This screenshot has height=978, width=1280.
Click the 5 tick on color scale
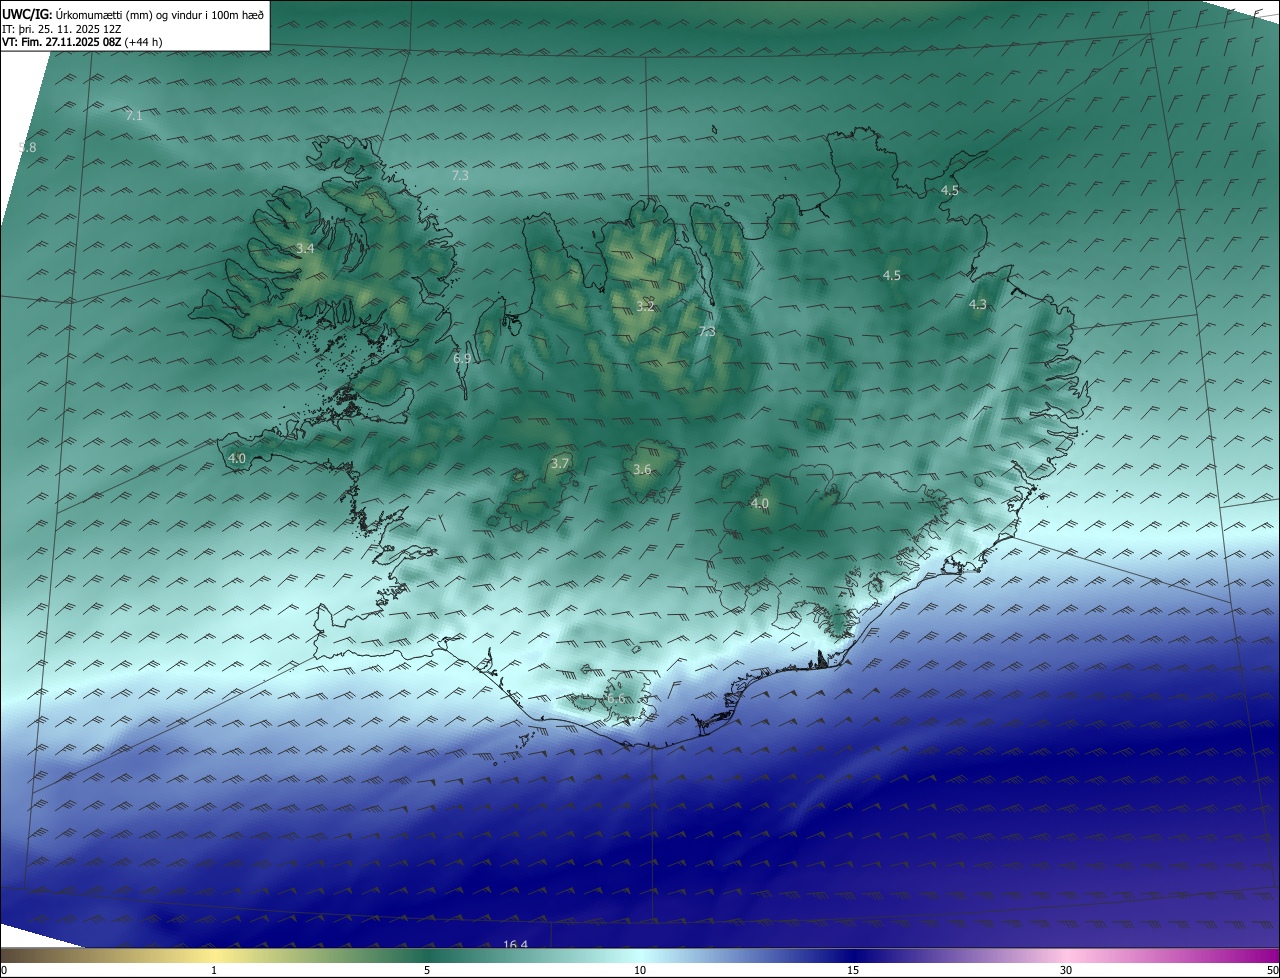(427, 970)
